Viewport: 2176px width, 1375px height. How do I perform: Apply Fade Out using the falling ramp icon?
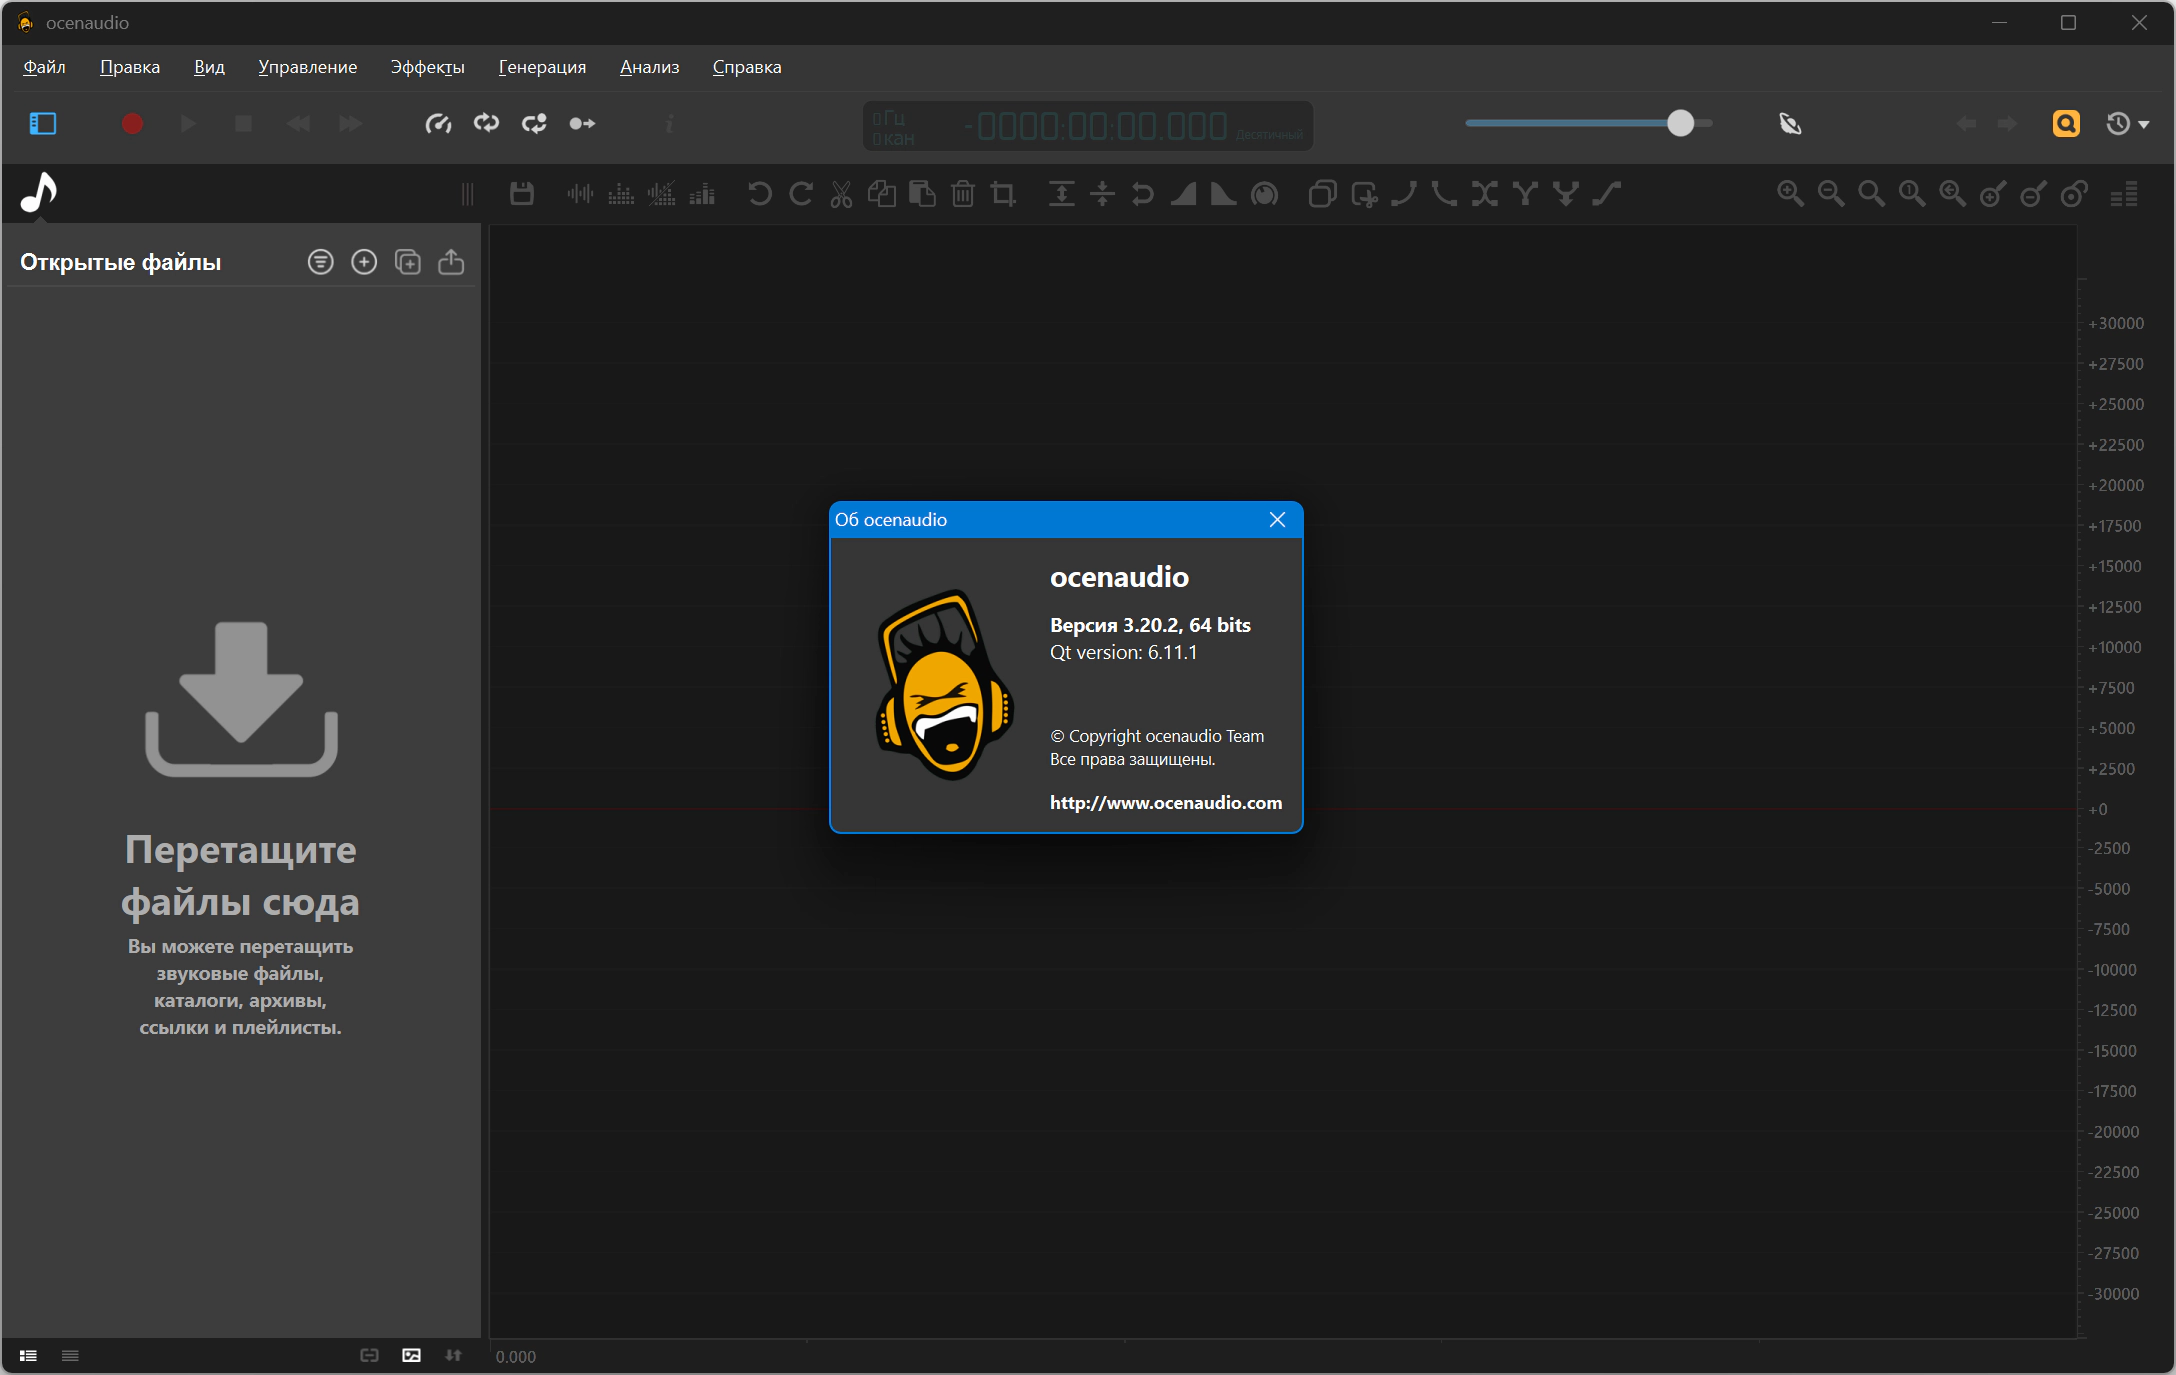[x=1224, y=193]
